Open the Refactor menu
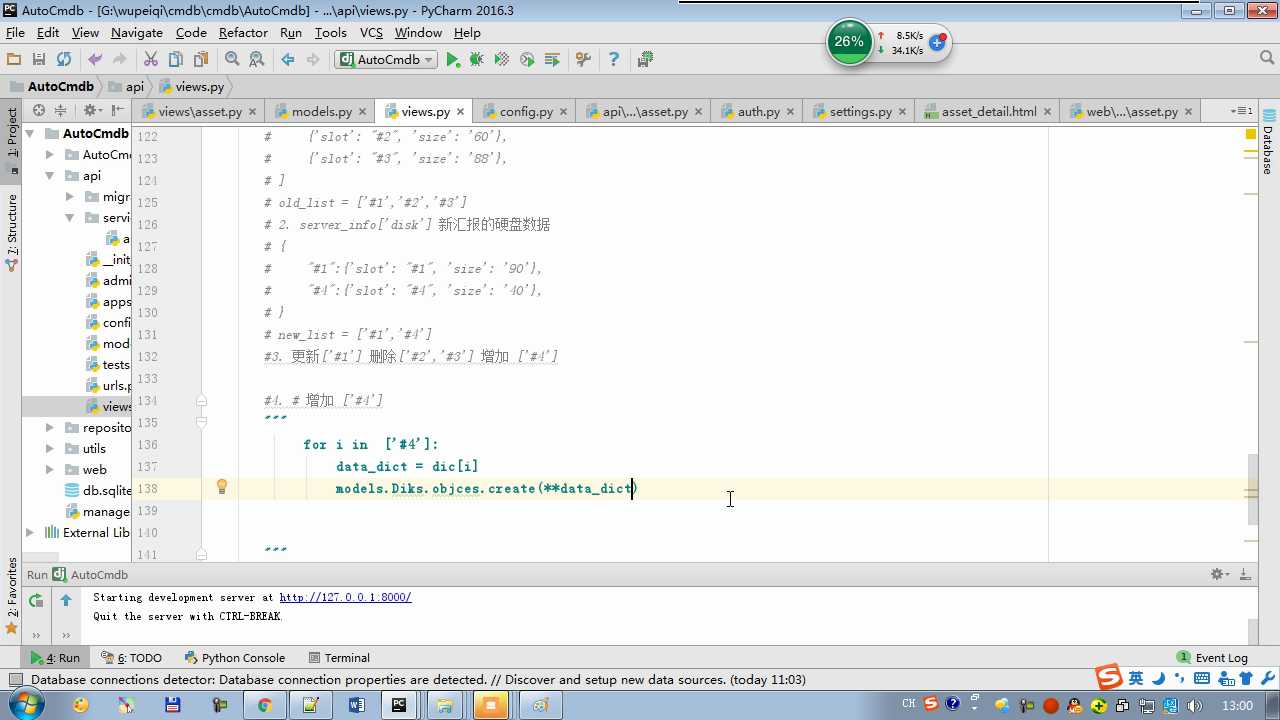 [243, 32]
